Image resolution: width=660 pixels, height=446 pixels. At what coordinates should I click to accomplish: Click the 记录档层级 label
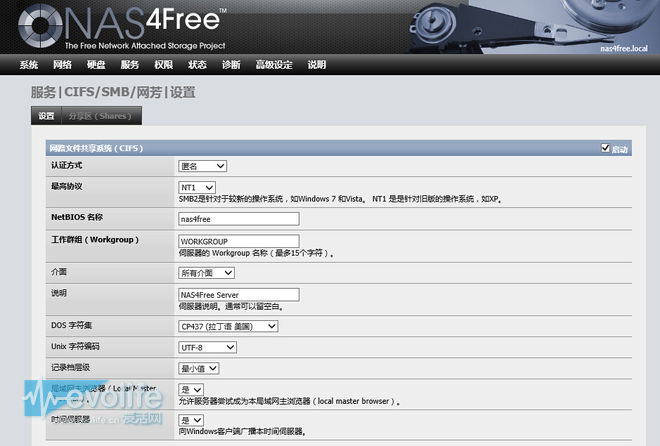pos(70,367)
